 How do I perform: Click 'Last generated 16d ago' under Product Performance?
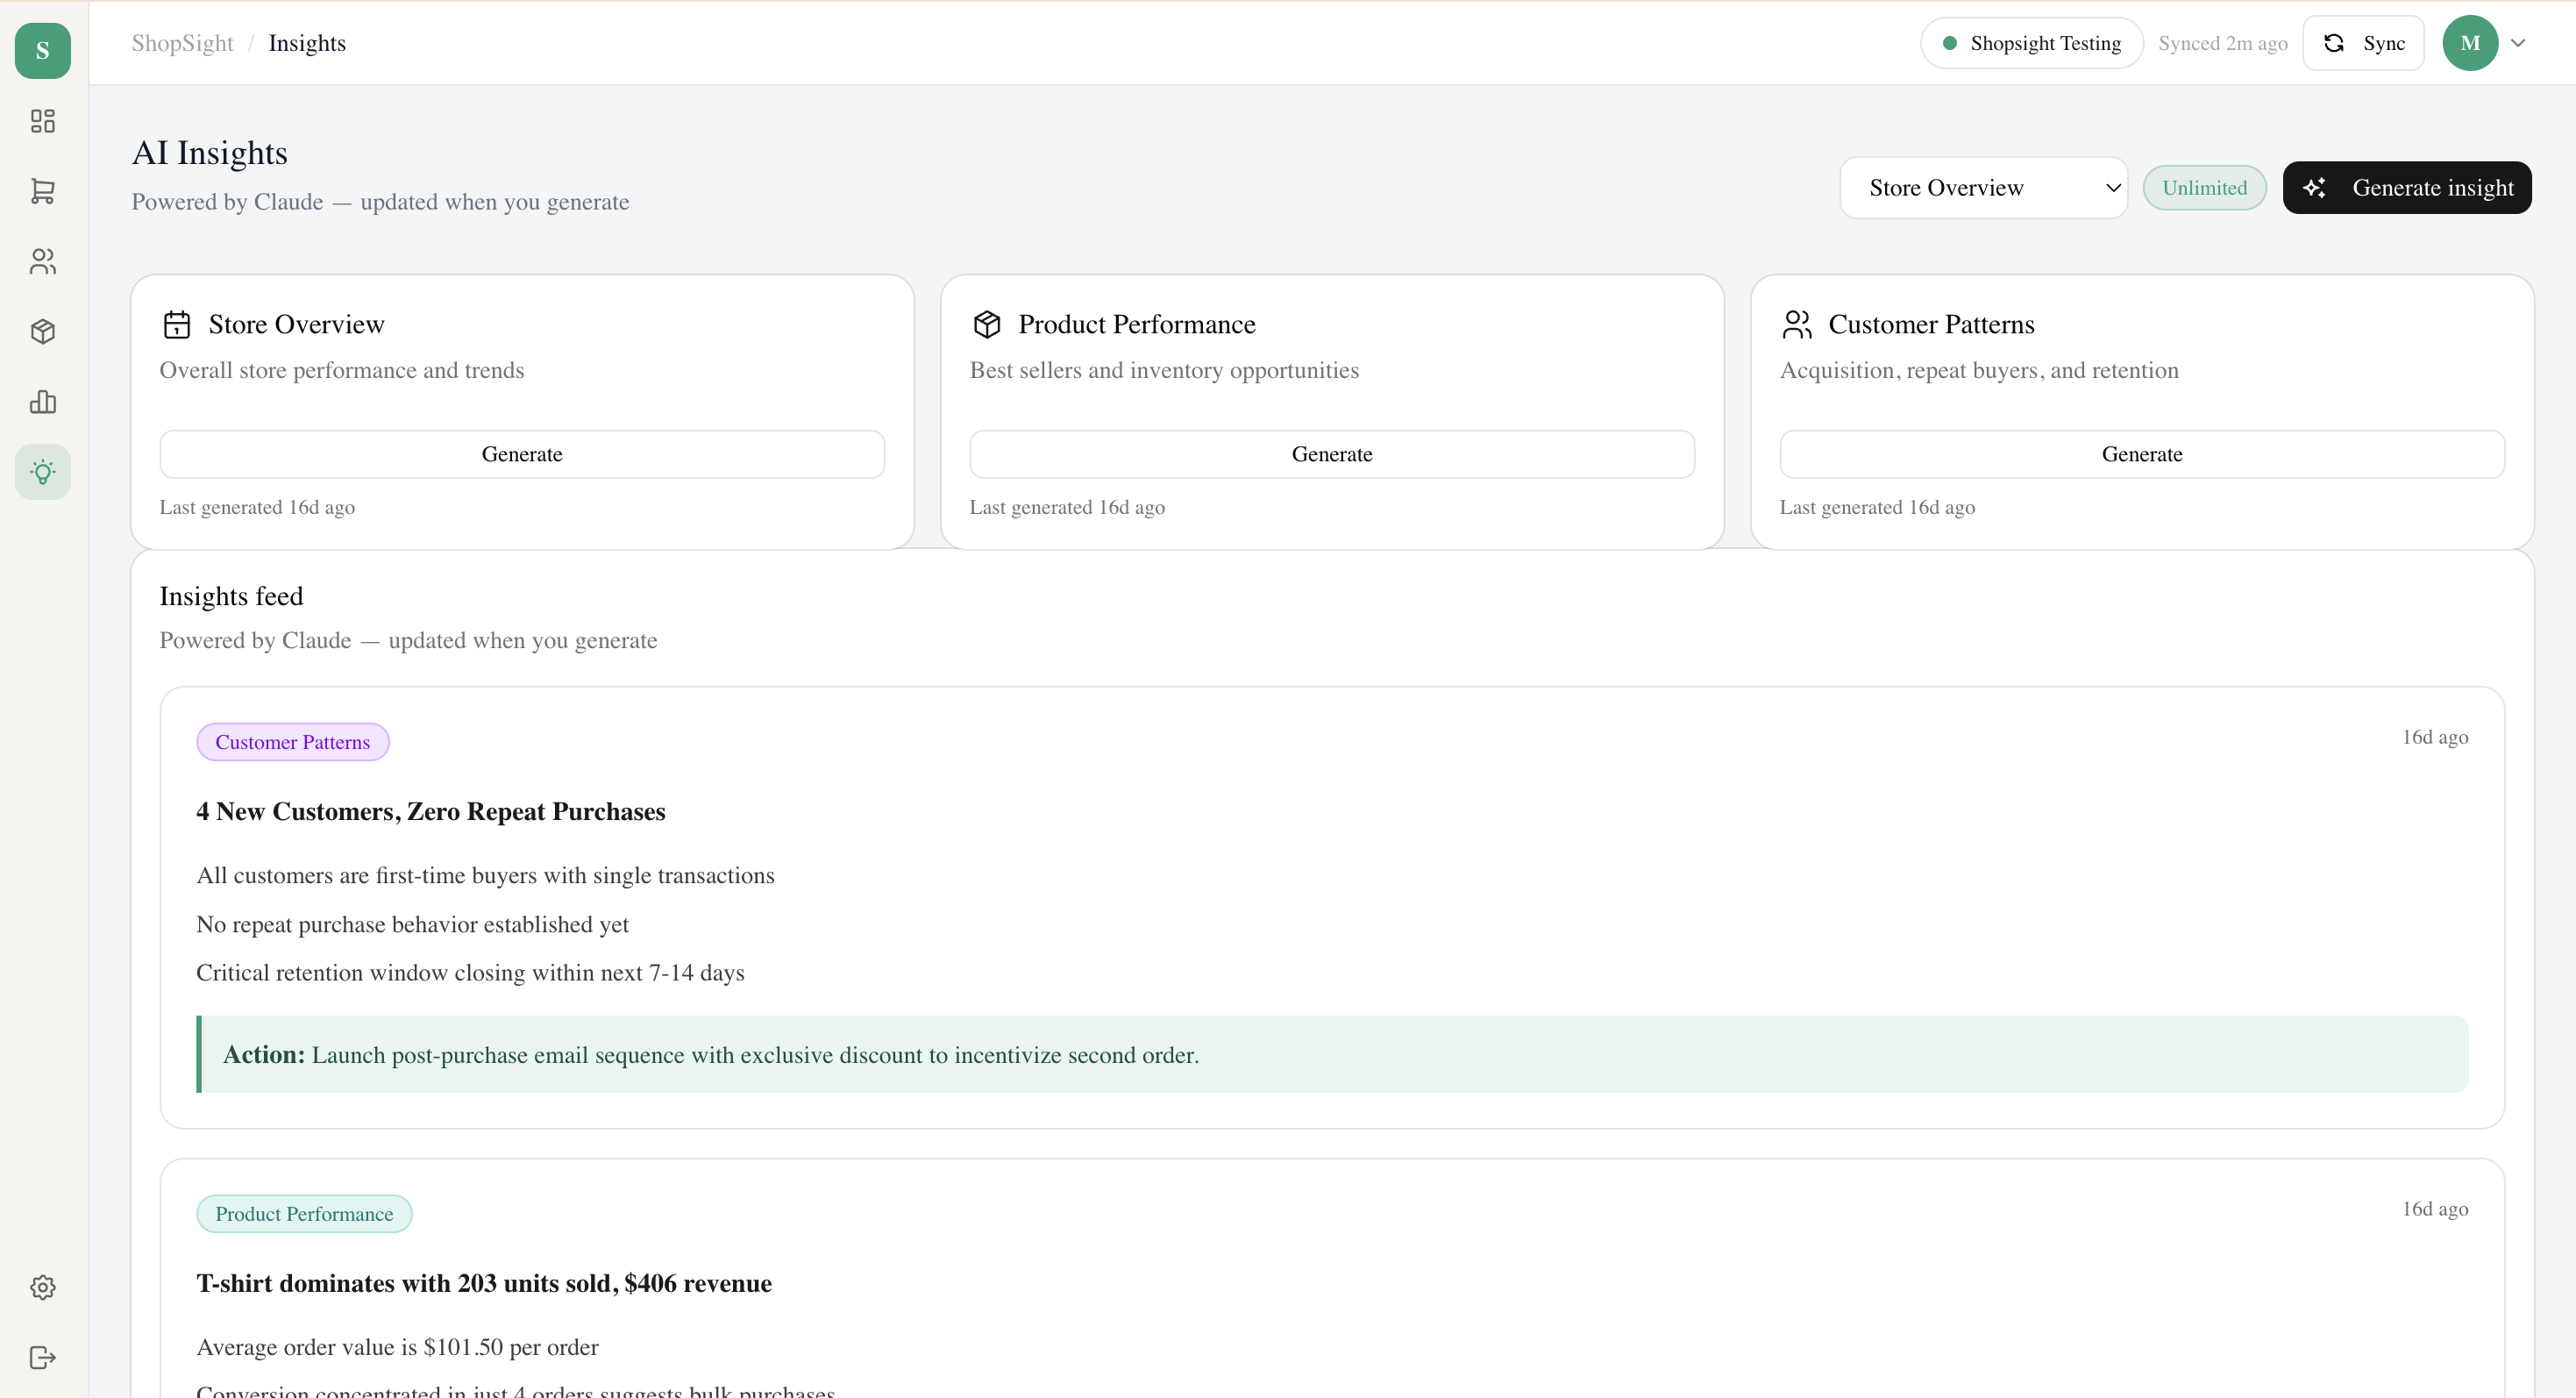[1067, 507]
